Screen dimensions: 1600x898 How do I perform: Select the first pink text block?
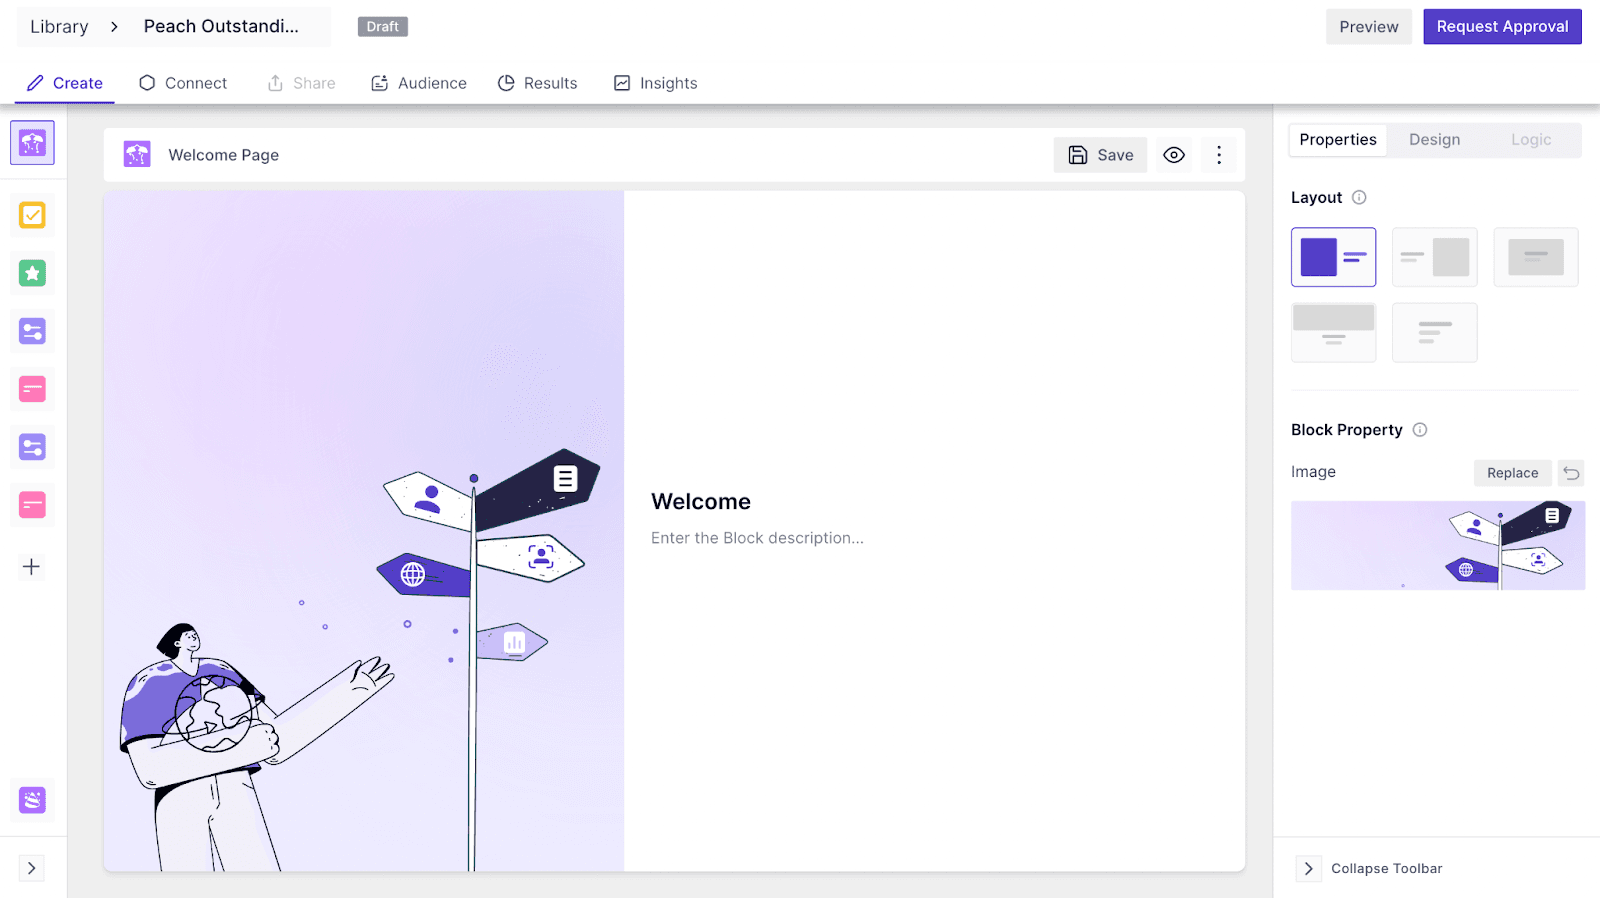click(x=32, y=389)
